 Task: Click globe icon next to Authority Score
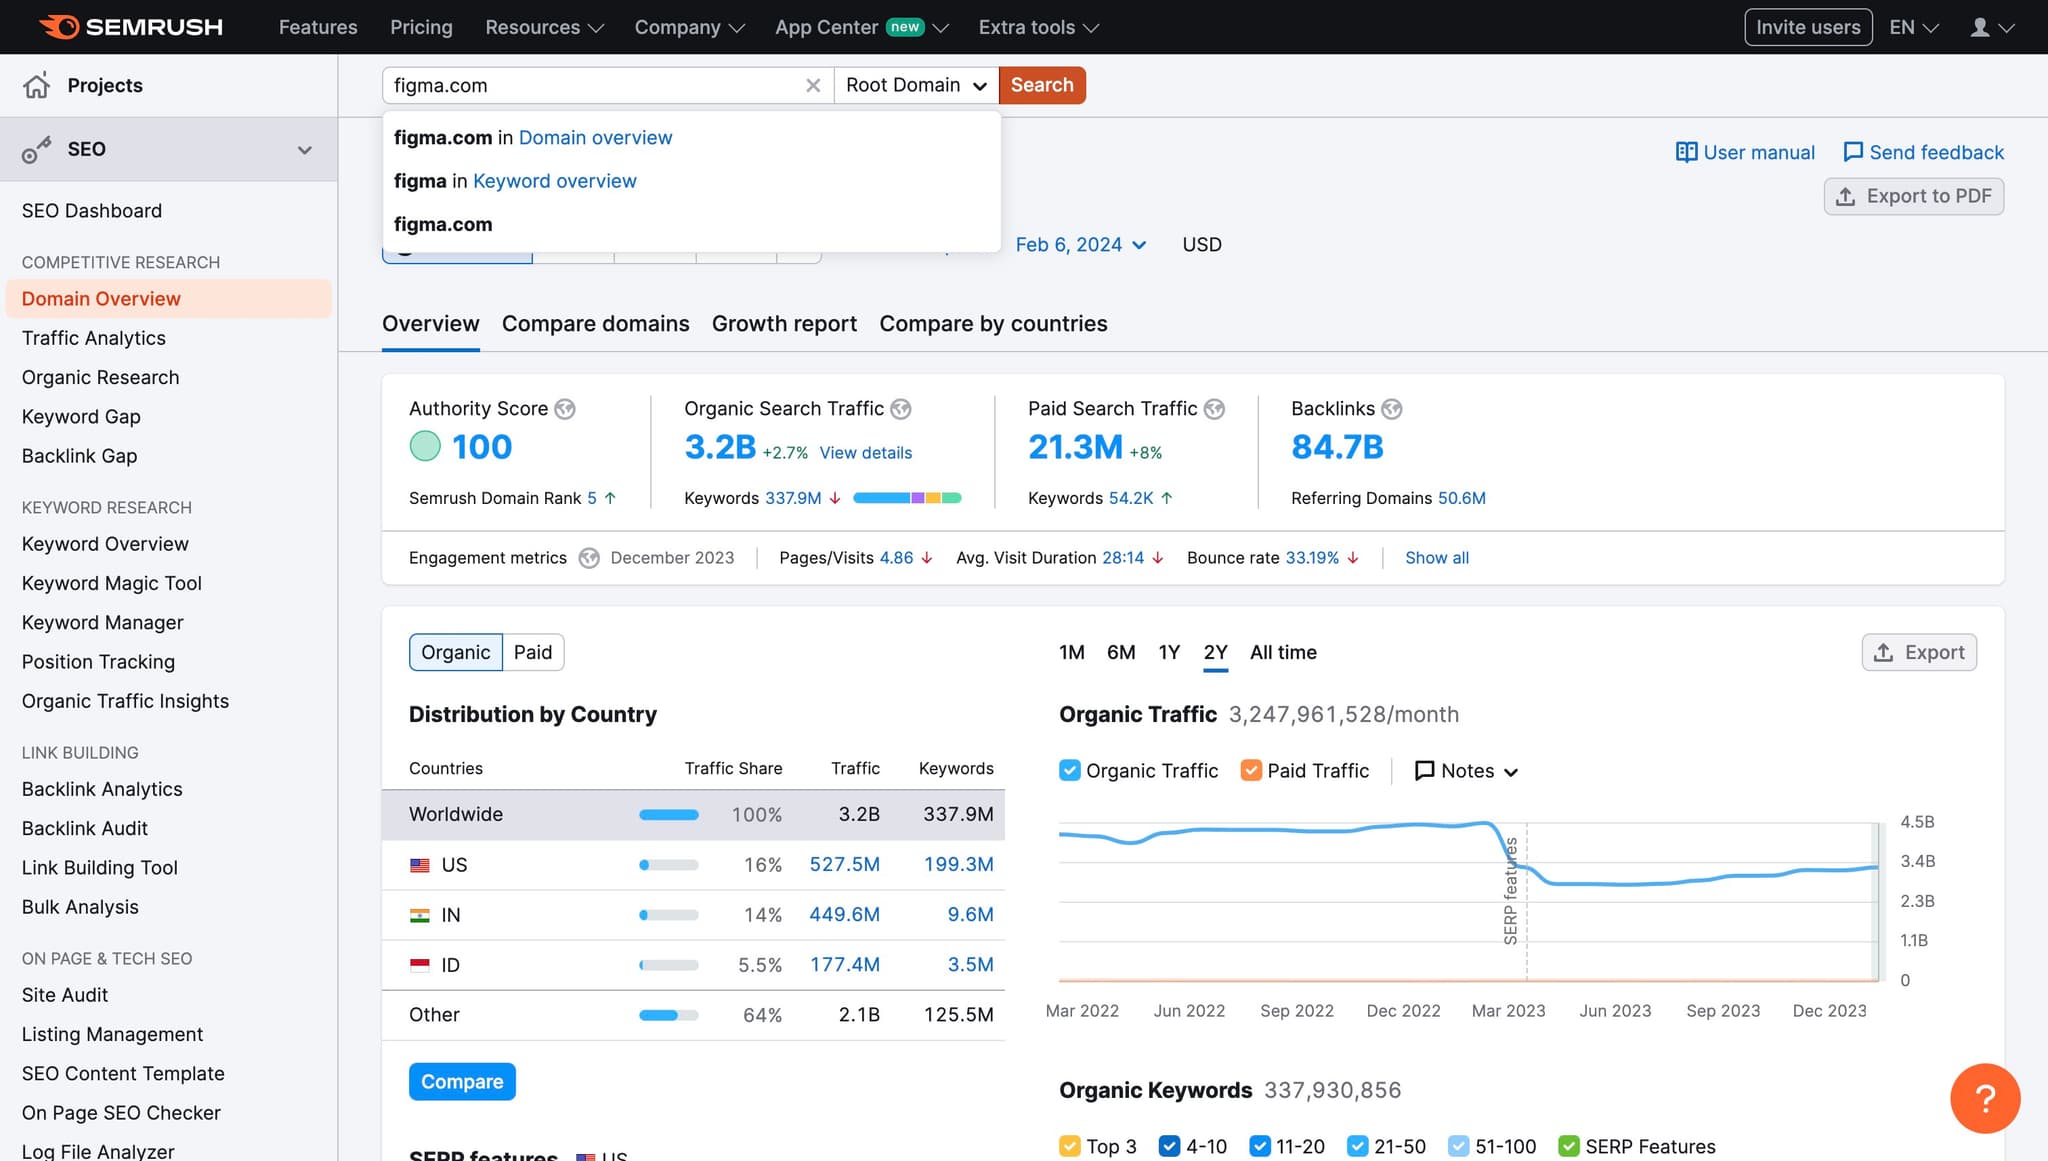565,409
